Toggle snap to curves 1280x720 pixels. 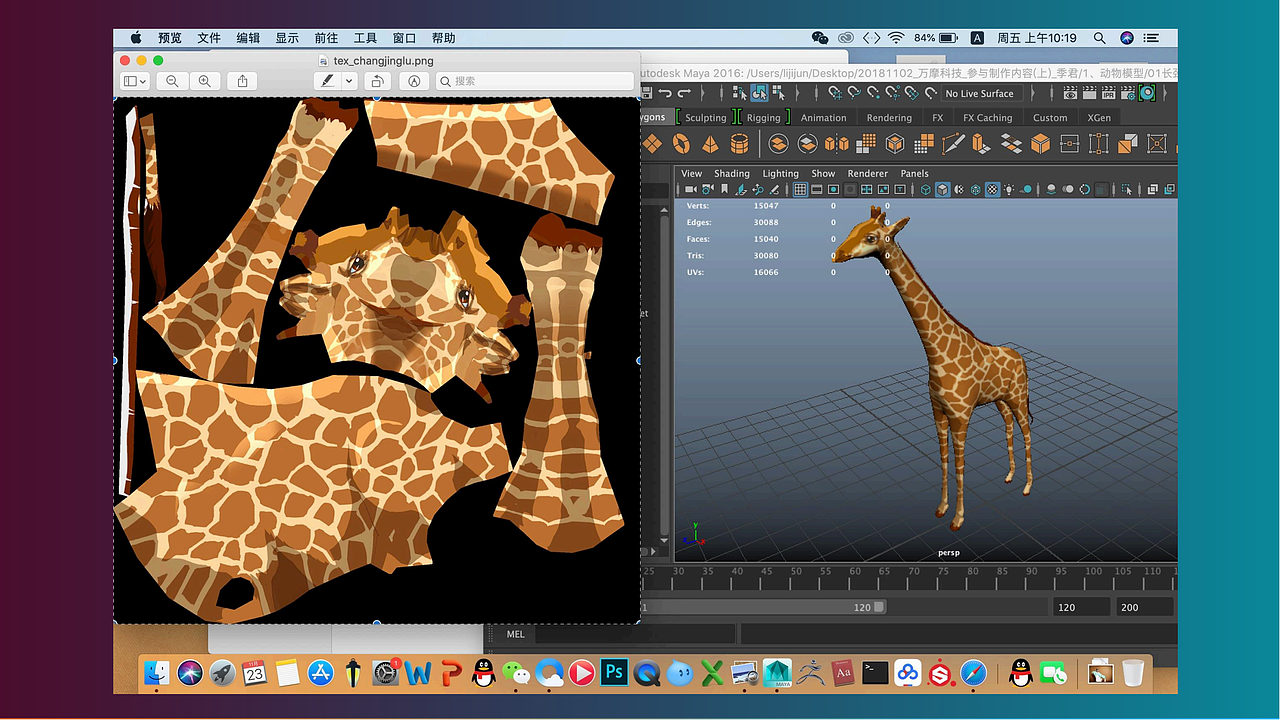tap(854, 93)
